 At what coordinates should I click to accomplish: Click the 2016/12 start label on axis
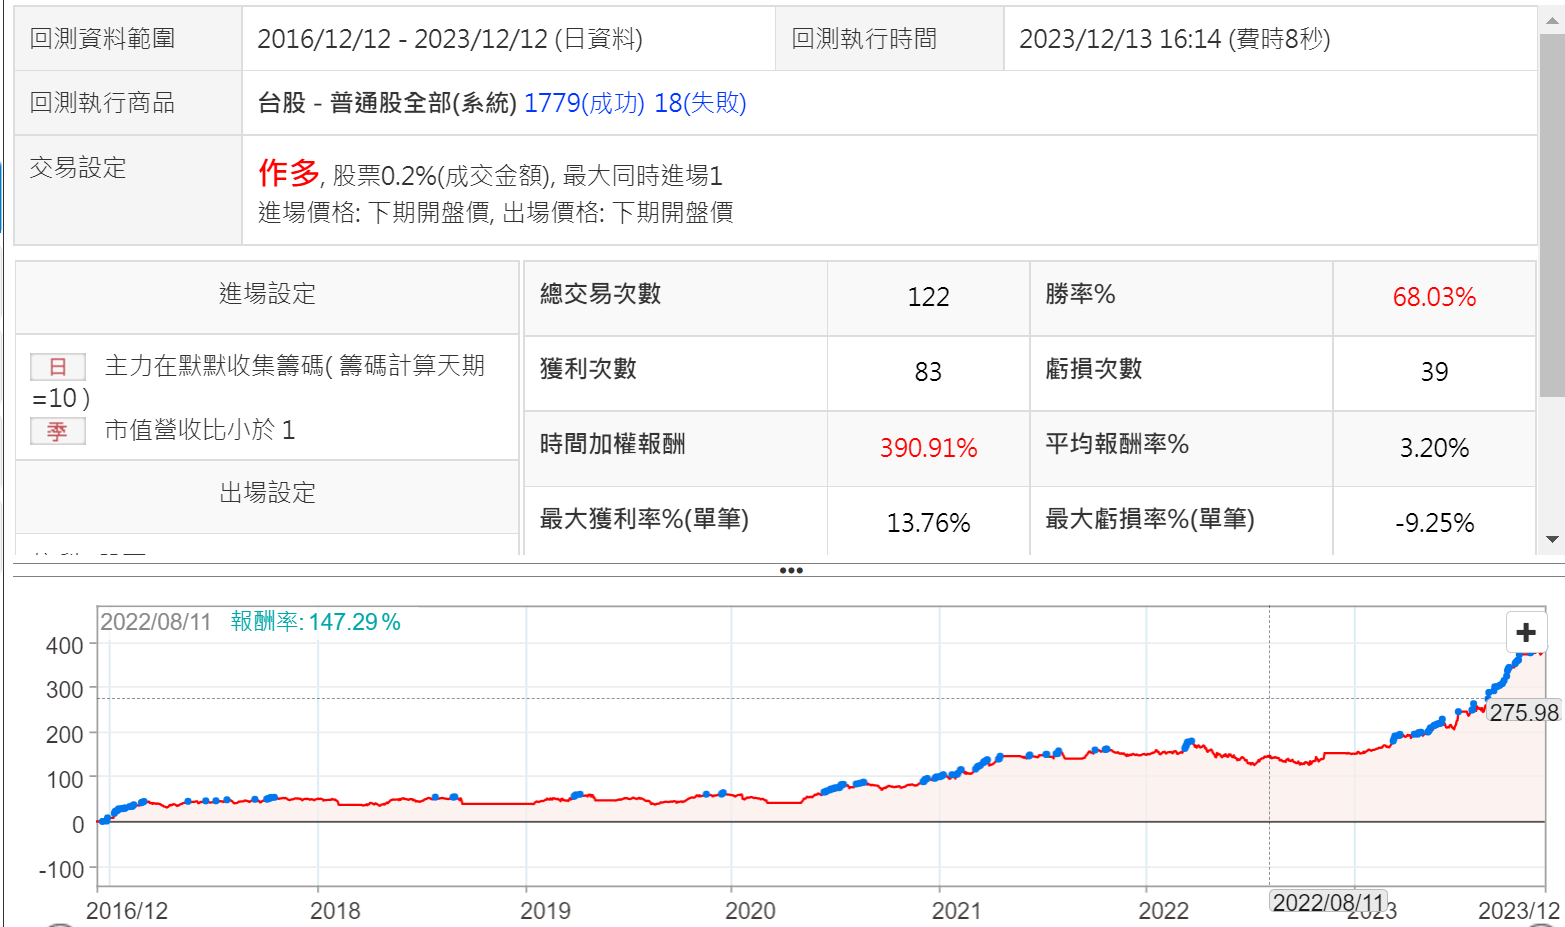(x=127, y=910)
